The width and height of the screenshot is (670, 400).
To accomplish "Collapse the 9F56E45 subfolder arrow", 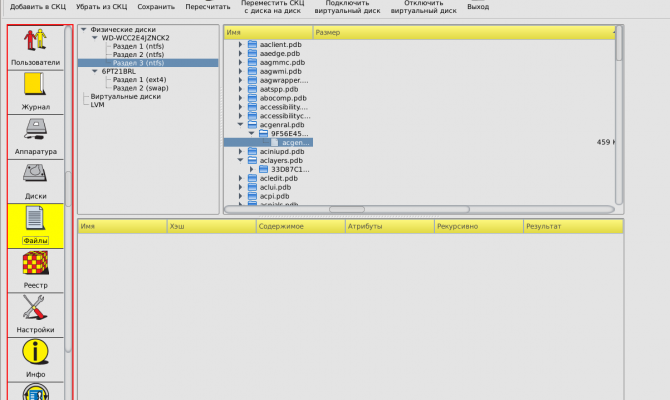I will (x=252, y=134).
